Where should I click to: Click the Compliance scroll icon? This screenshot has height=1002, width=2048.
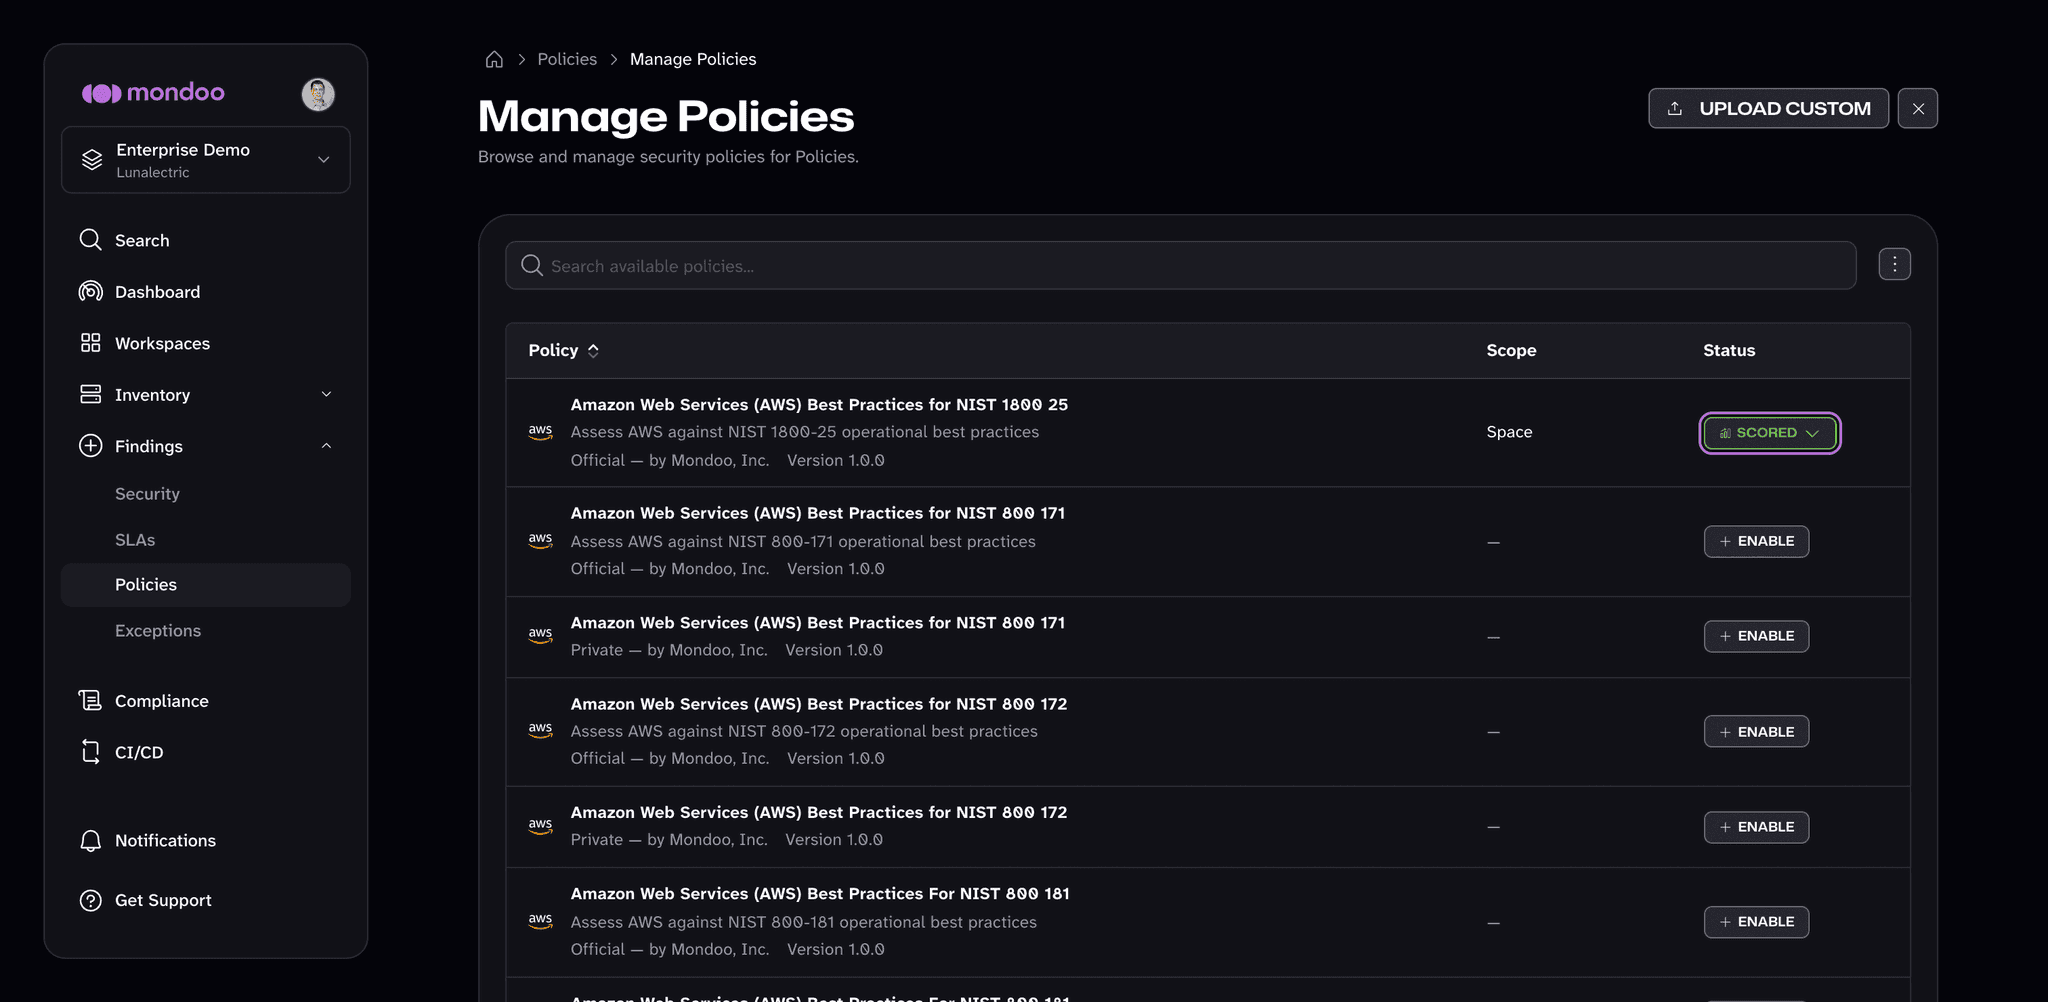(x=90, y=700)
